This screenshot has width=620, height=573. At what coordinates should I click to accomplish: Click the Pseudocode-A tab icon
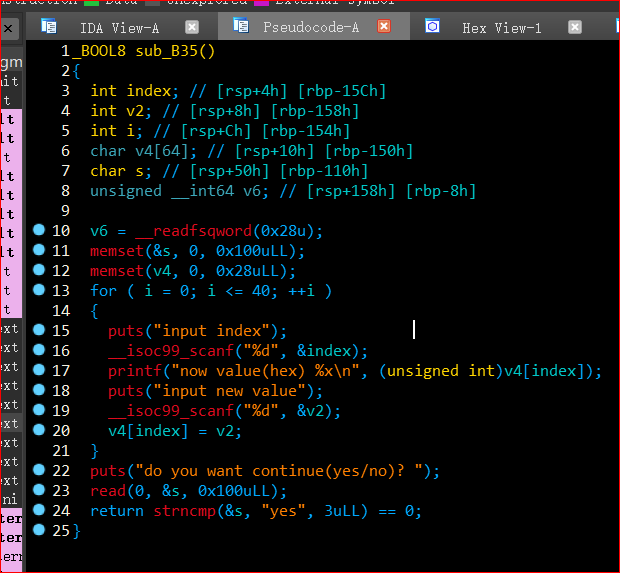click(241, 27)
